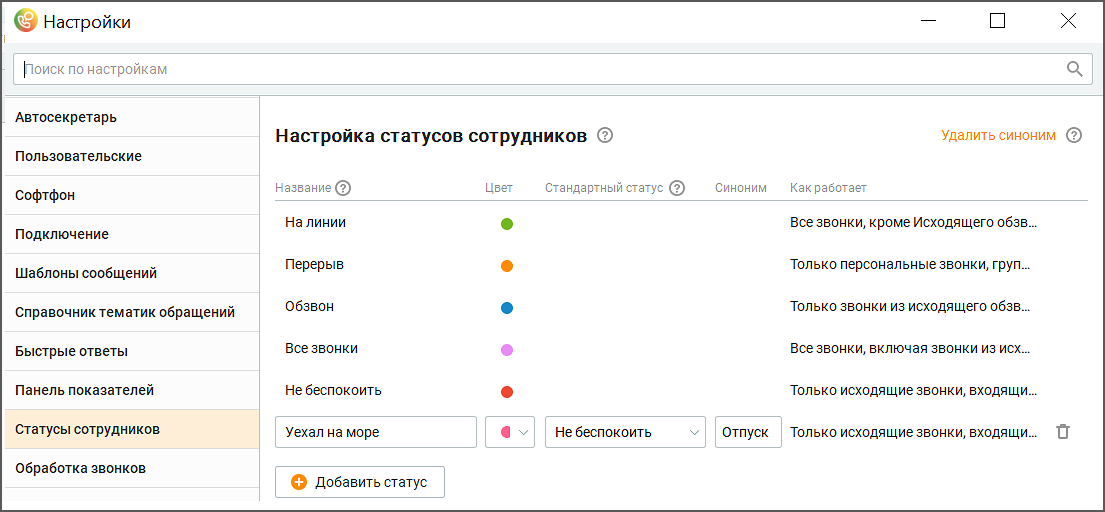Click help icon beside Название column
The height and width of the screenshot is (512, 1105).
[343, 188]
